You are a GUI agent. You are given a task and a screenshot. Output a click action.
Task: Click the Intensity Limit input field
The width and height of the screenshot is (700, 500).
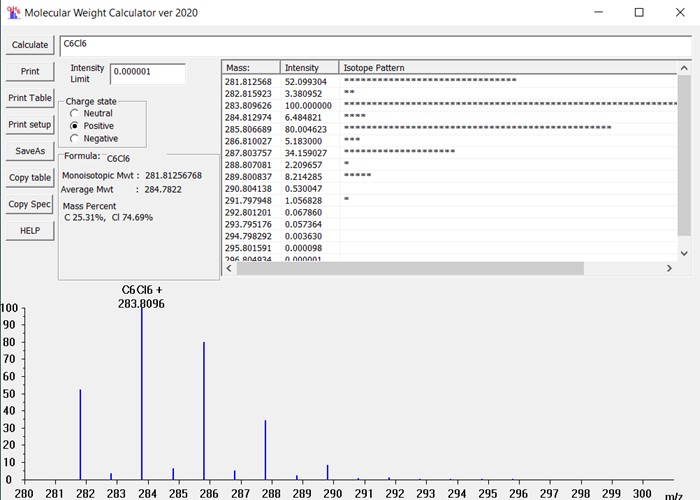[147, 74]
